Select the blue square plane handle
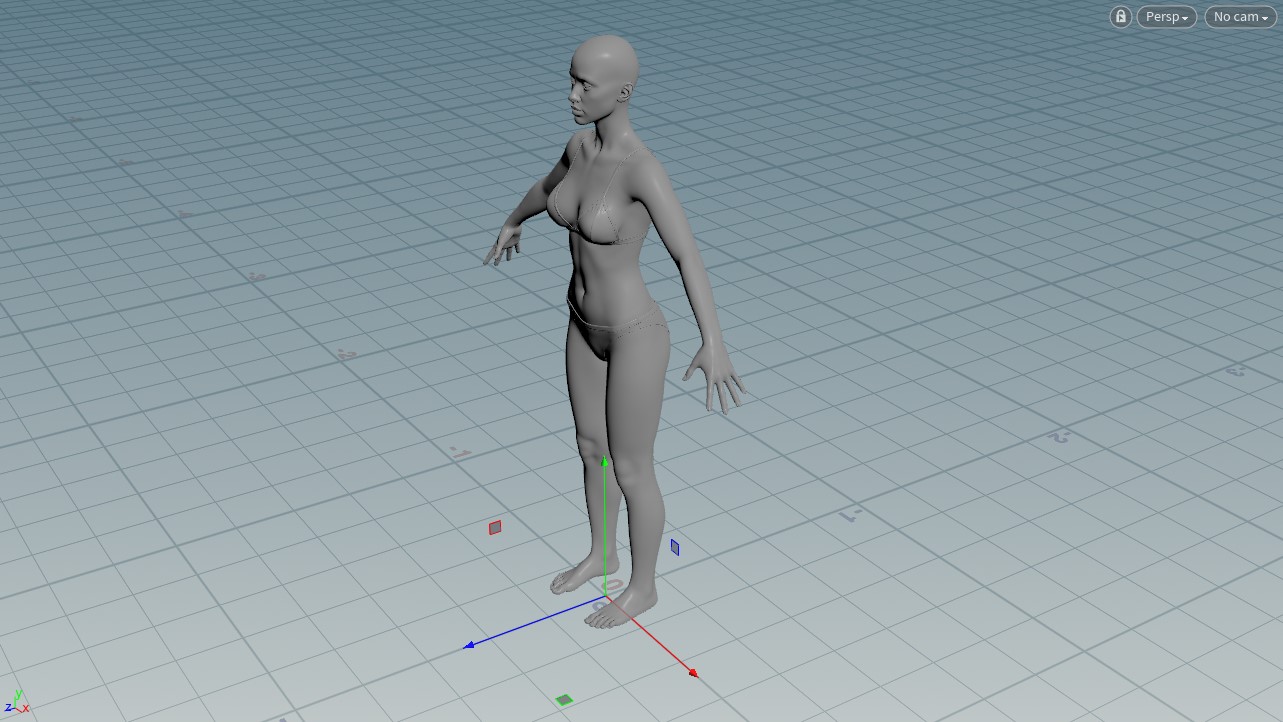 pyautogui.click(x=675, y=547)
